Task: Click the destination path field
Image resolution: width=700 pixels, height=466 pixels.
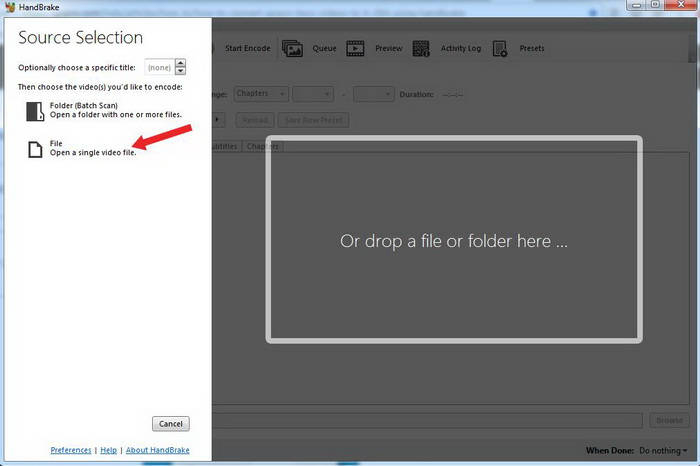Action: coord(427,420)
